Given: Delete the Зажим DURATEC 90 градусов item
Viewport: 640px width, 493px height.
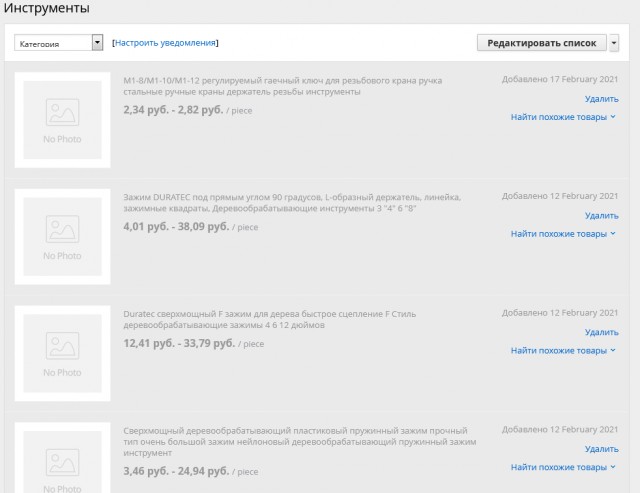Looking at the screenshot, I should tap(602, 215).
